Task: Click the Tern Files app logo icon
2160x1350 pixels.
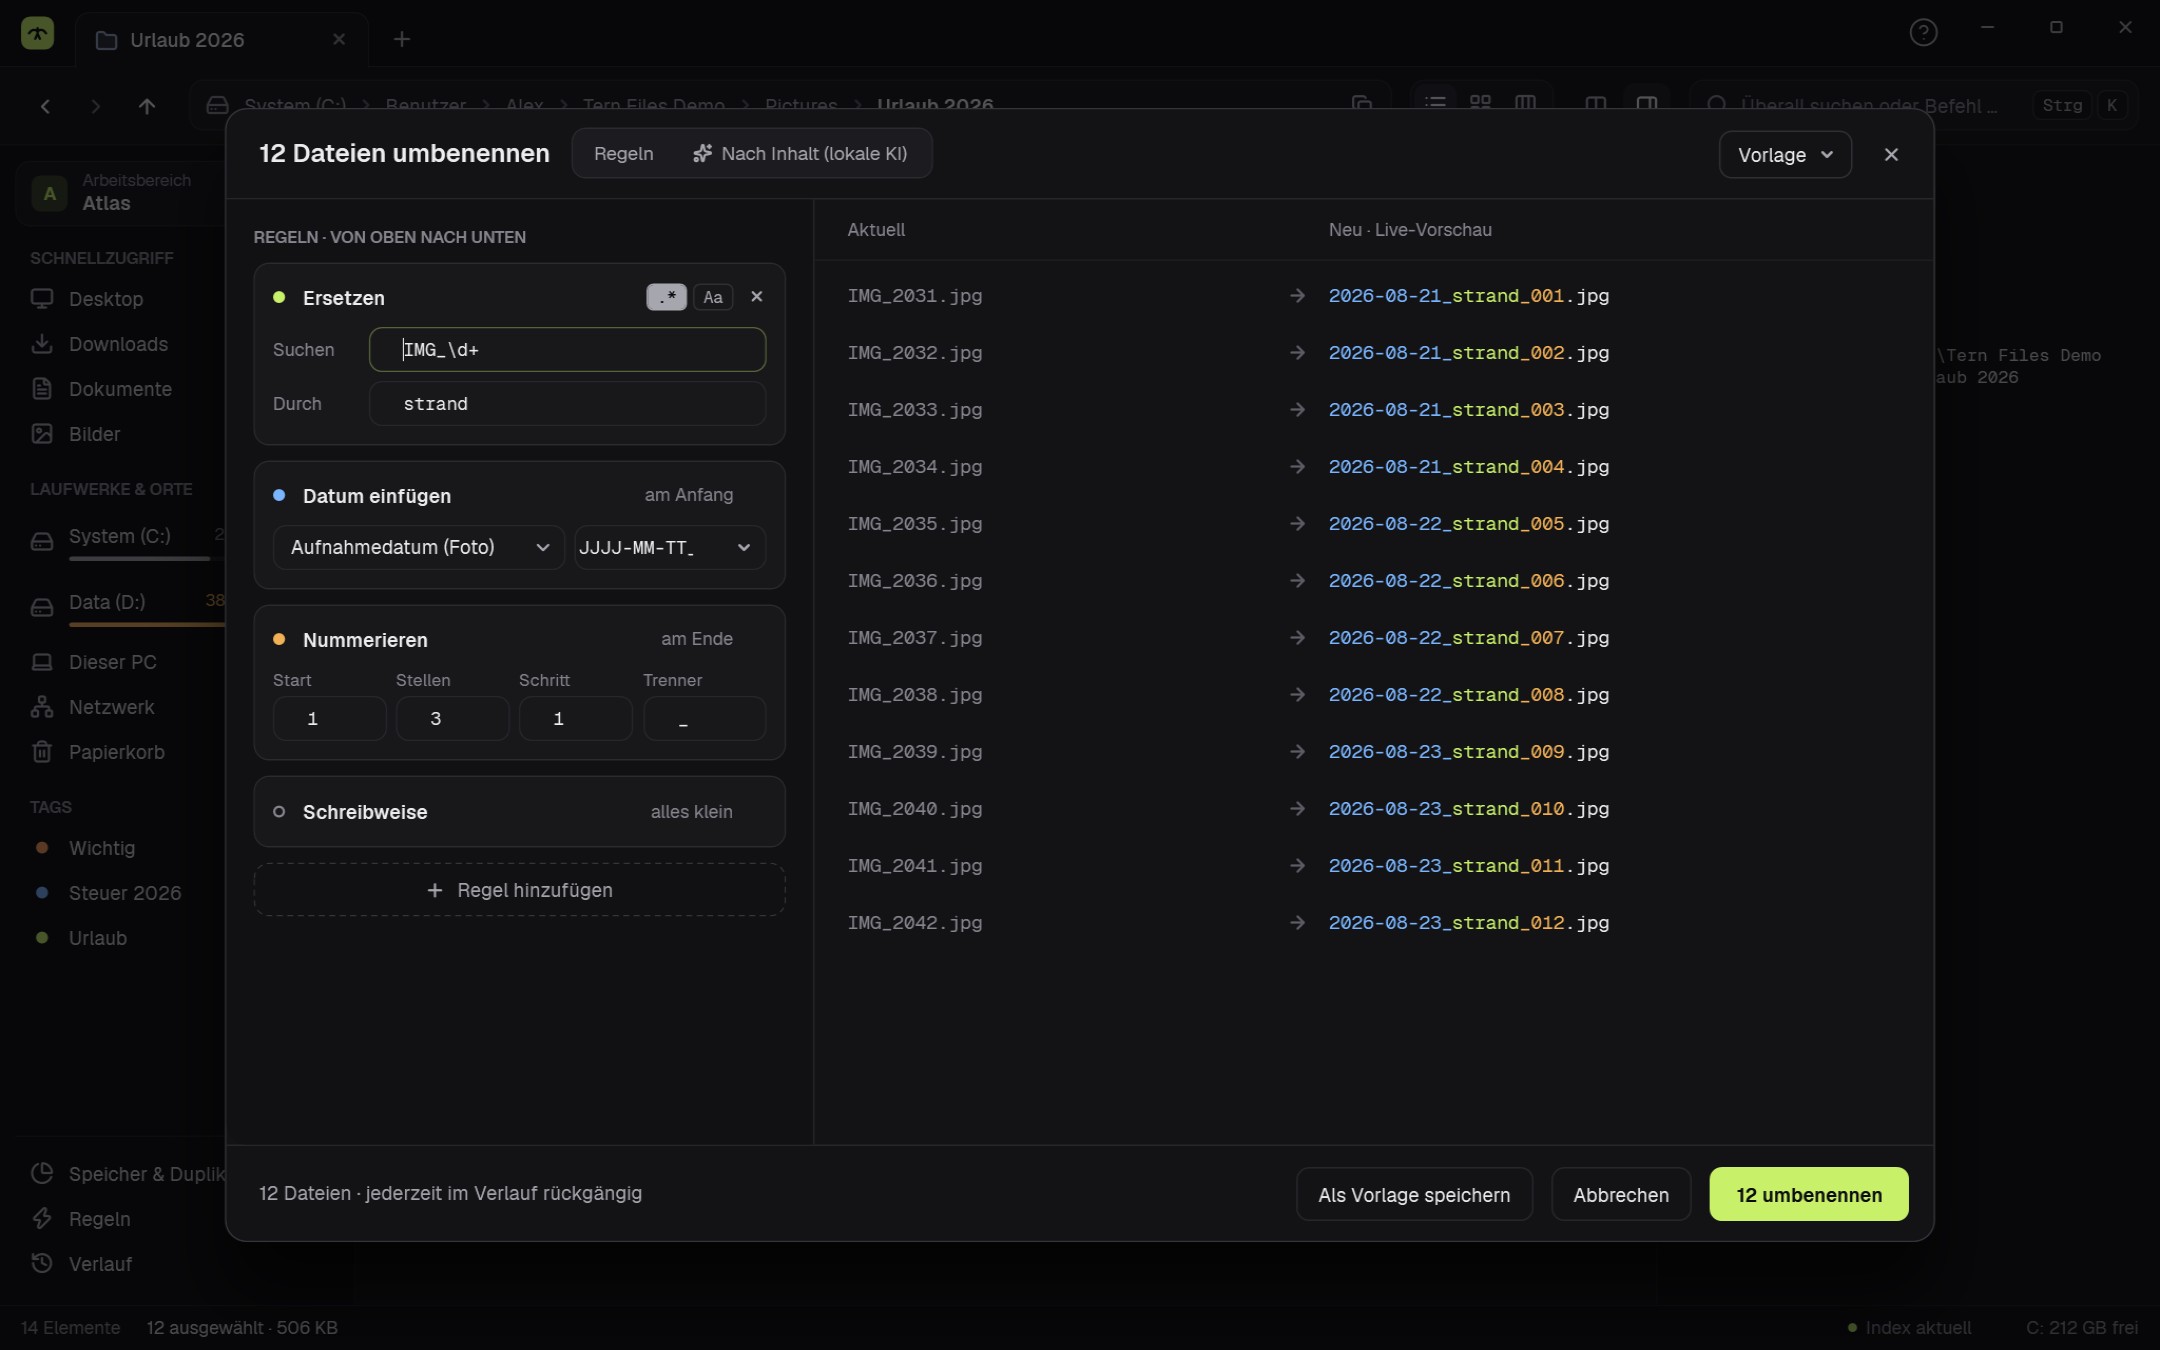Action: (38, 34)
